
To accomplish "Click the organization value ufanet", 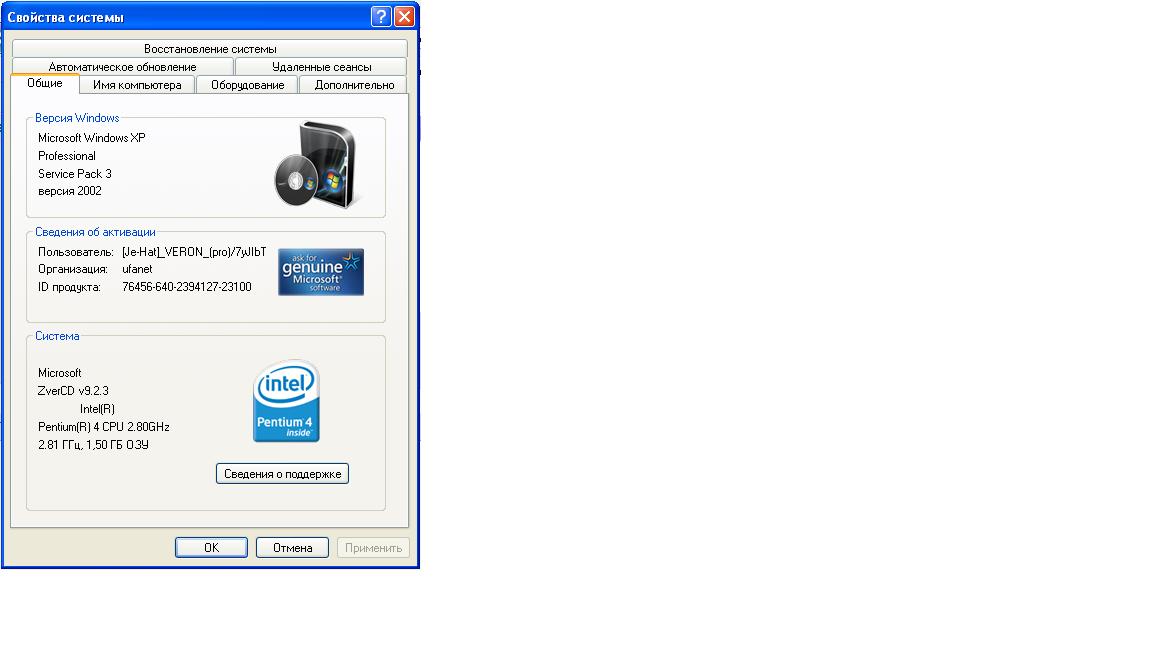I will point(138,269).
